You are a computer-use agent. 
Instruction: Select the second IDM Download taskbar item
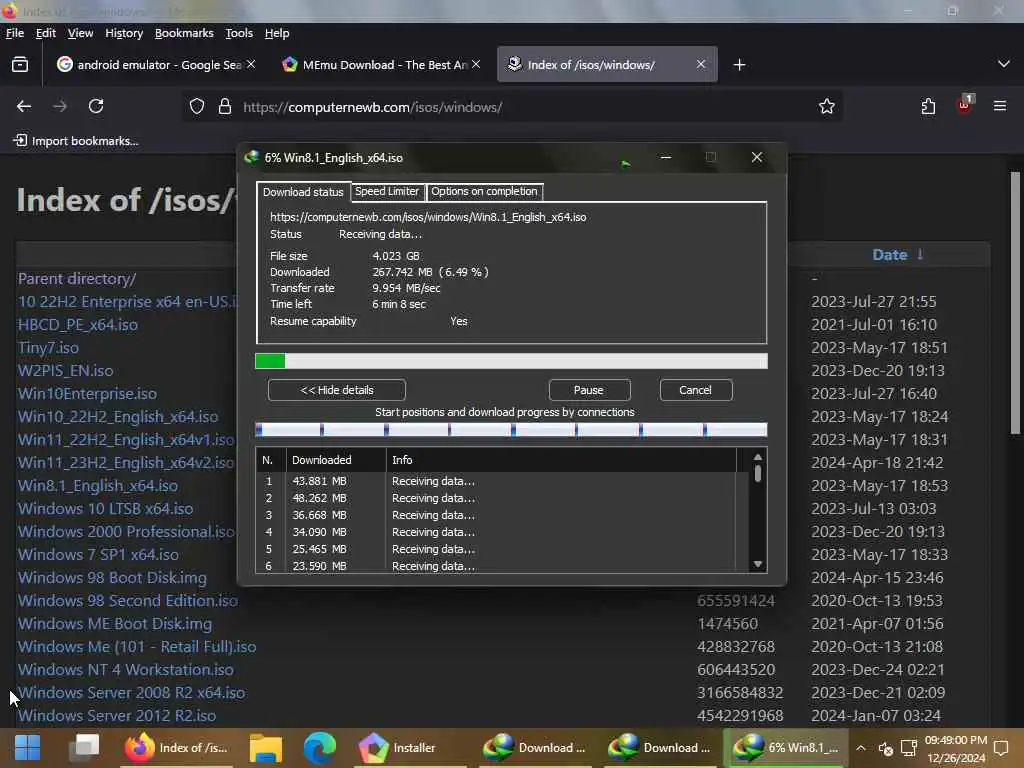[x=660, y=748]
